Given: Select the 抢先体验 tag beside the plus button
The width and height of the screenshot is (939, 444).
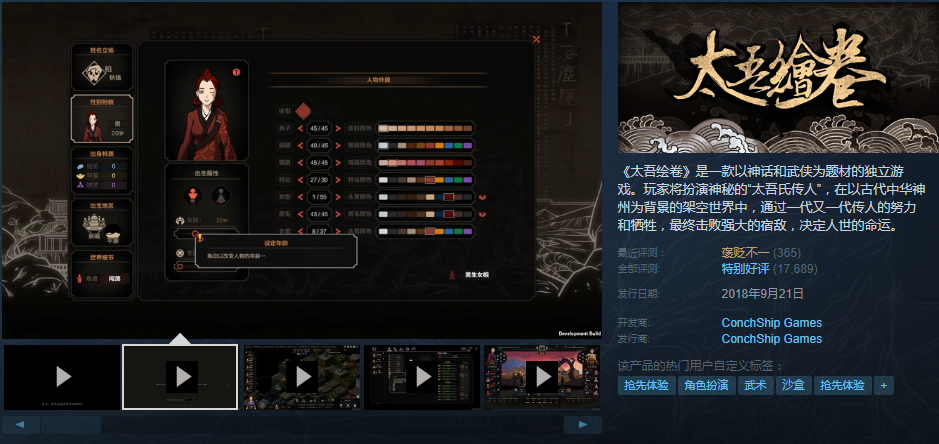Looking at the screenshot, I should coord(842,385).
